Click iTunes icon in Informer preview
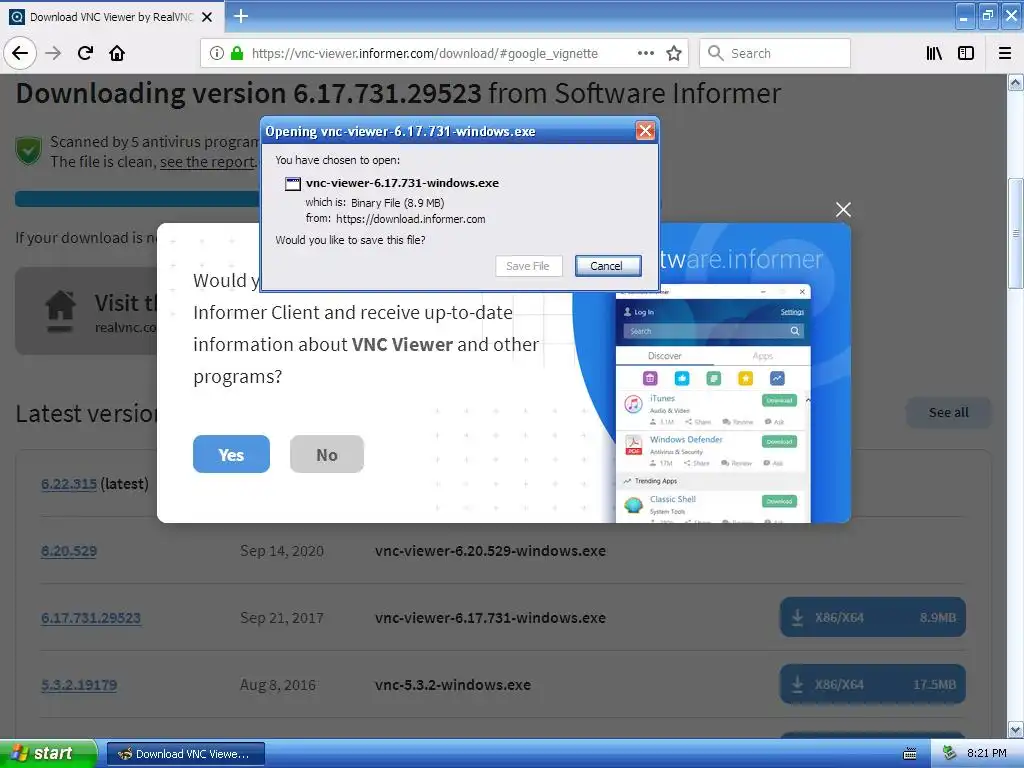Screen dimensions: 1024x768 pos(633,404)
